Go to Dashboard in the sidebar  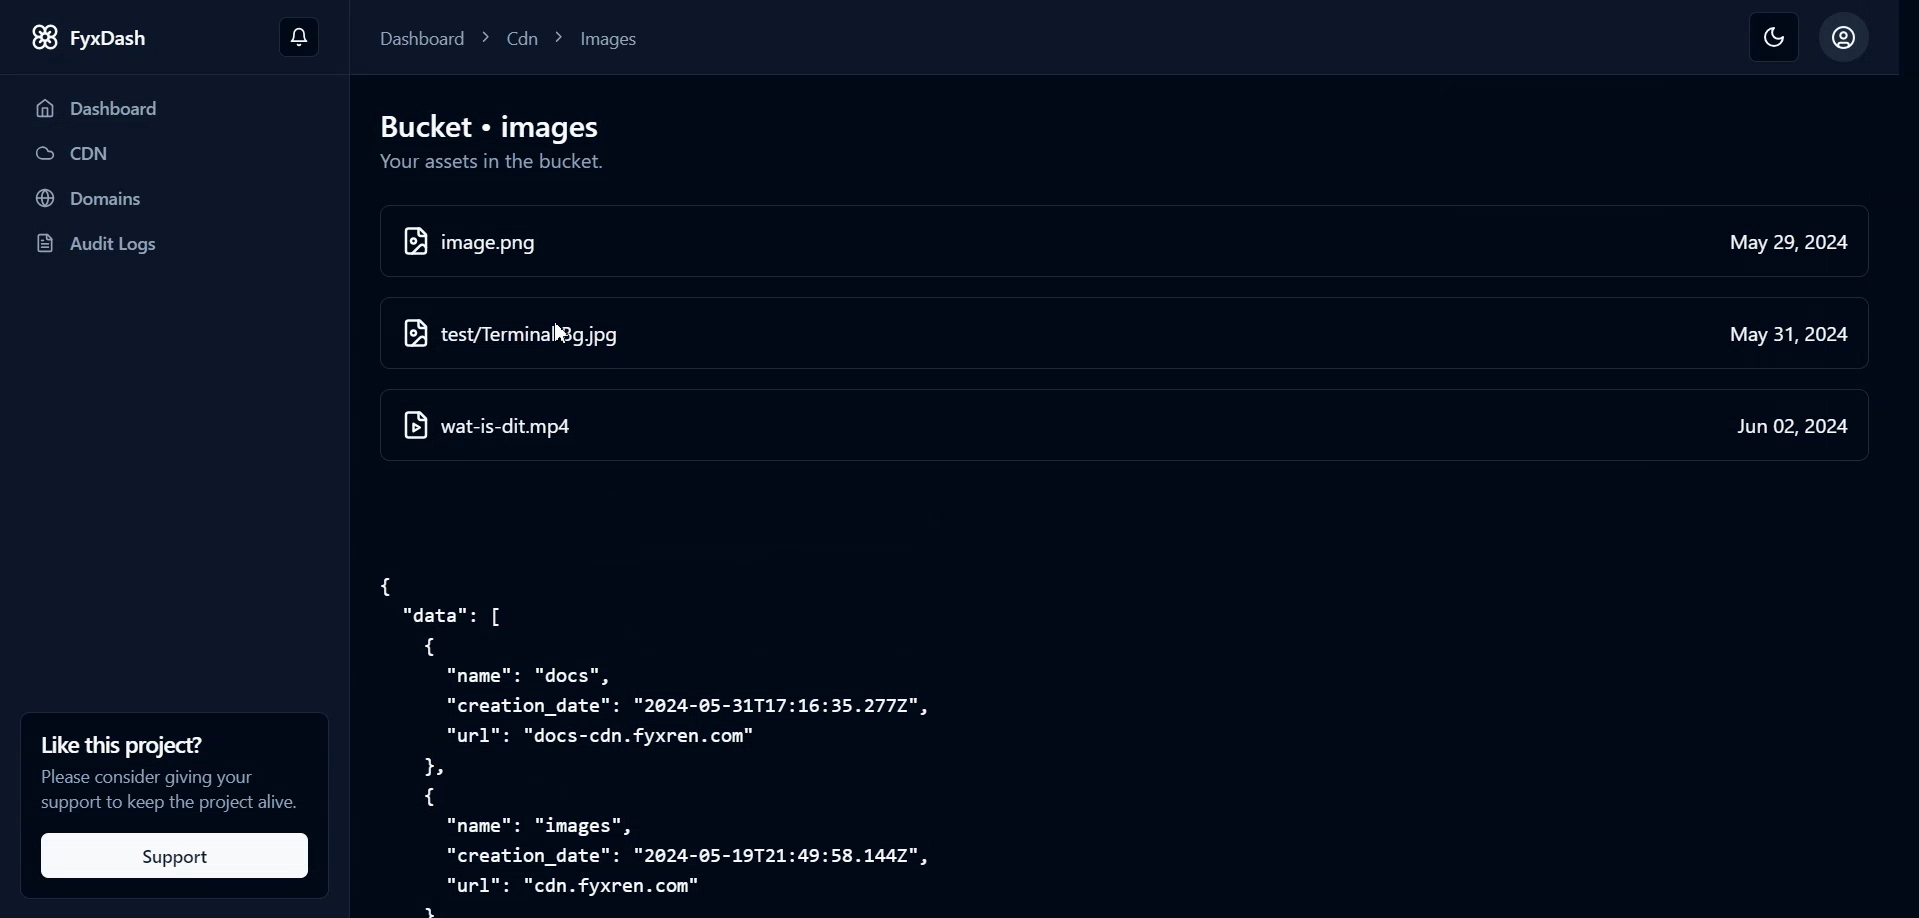(114, 109)
